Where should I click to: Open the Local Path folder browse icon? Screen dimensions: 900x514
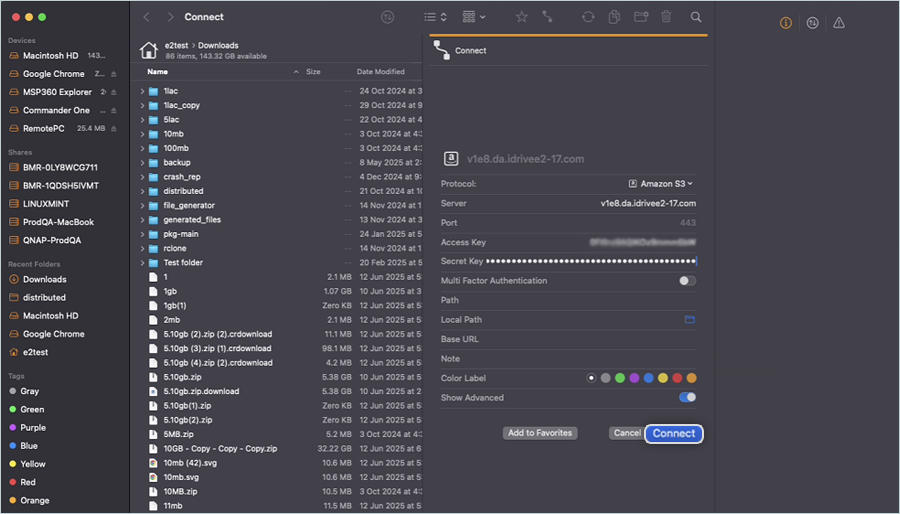tap(689, 320)
